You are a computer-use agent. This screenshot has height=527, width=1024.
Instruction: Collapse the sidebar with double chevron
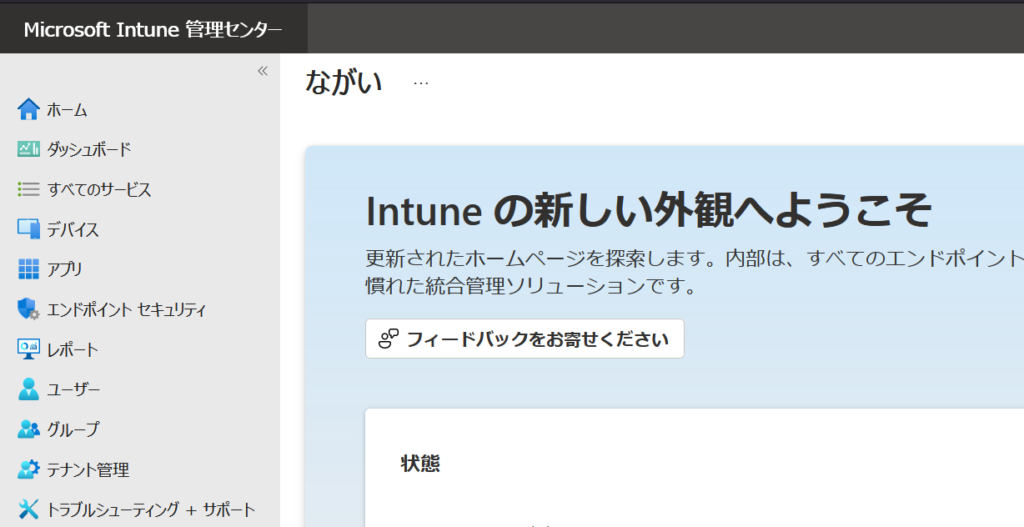click(x=263, y=71)
